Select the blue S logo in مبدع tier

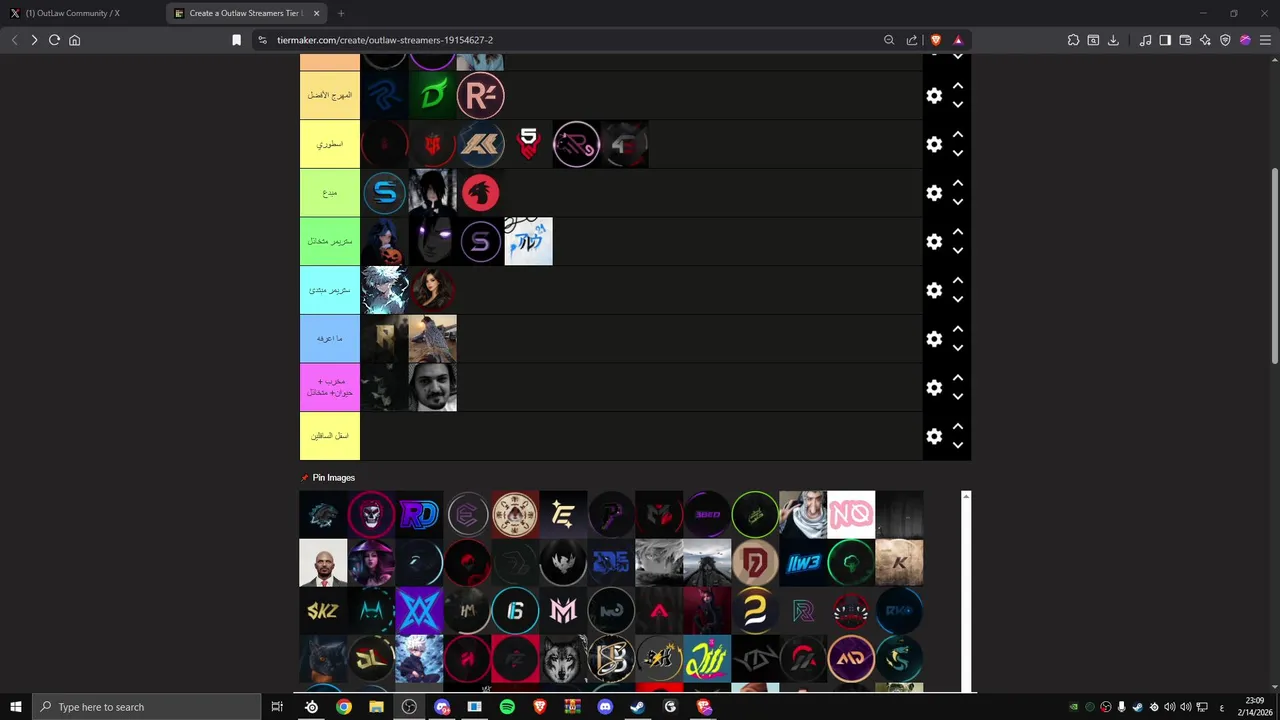(x=384, y=193)
